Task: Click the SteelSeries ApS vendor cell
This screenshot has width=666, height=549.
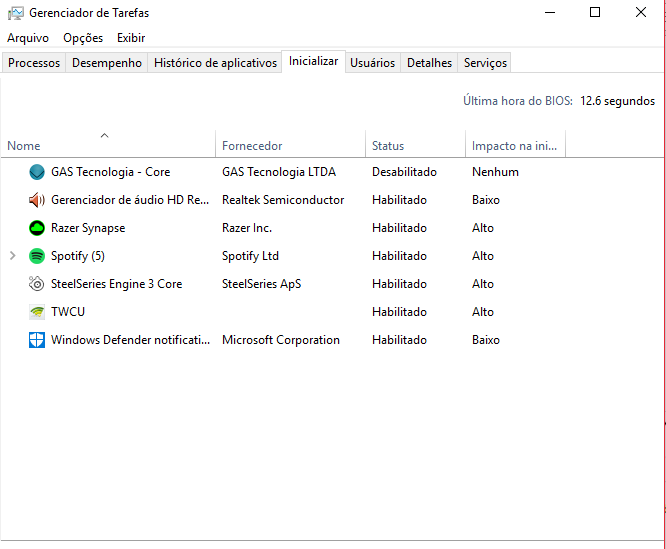Action: point(262,284)
